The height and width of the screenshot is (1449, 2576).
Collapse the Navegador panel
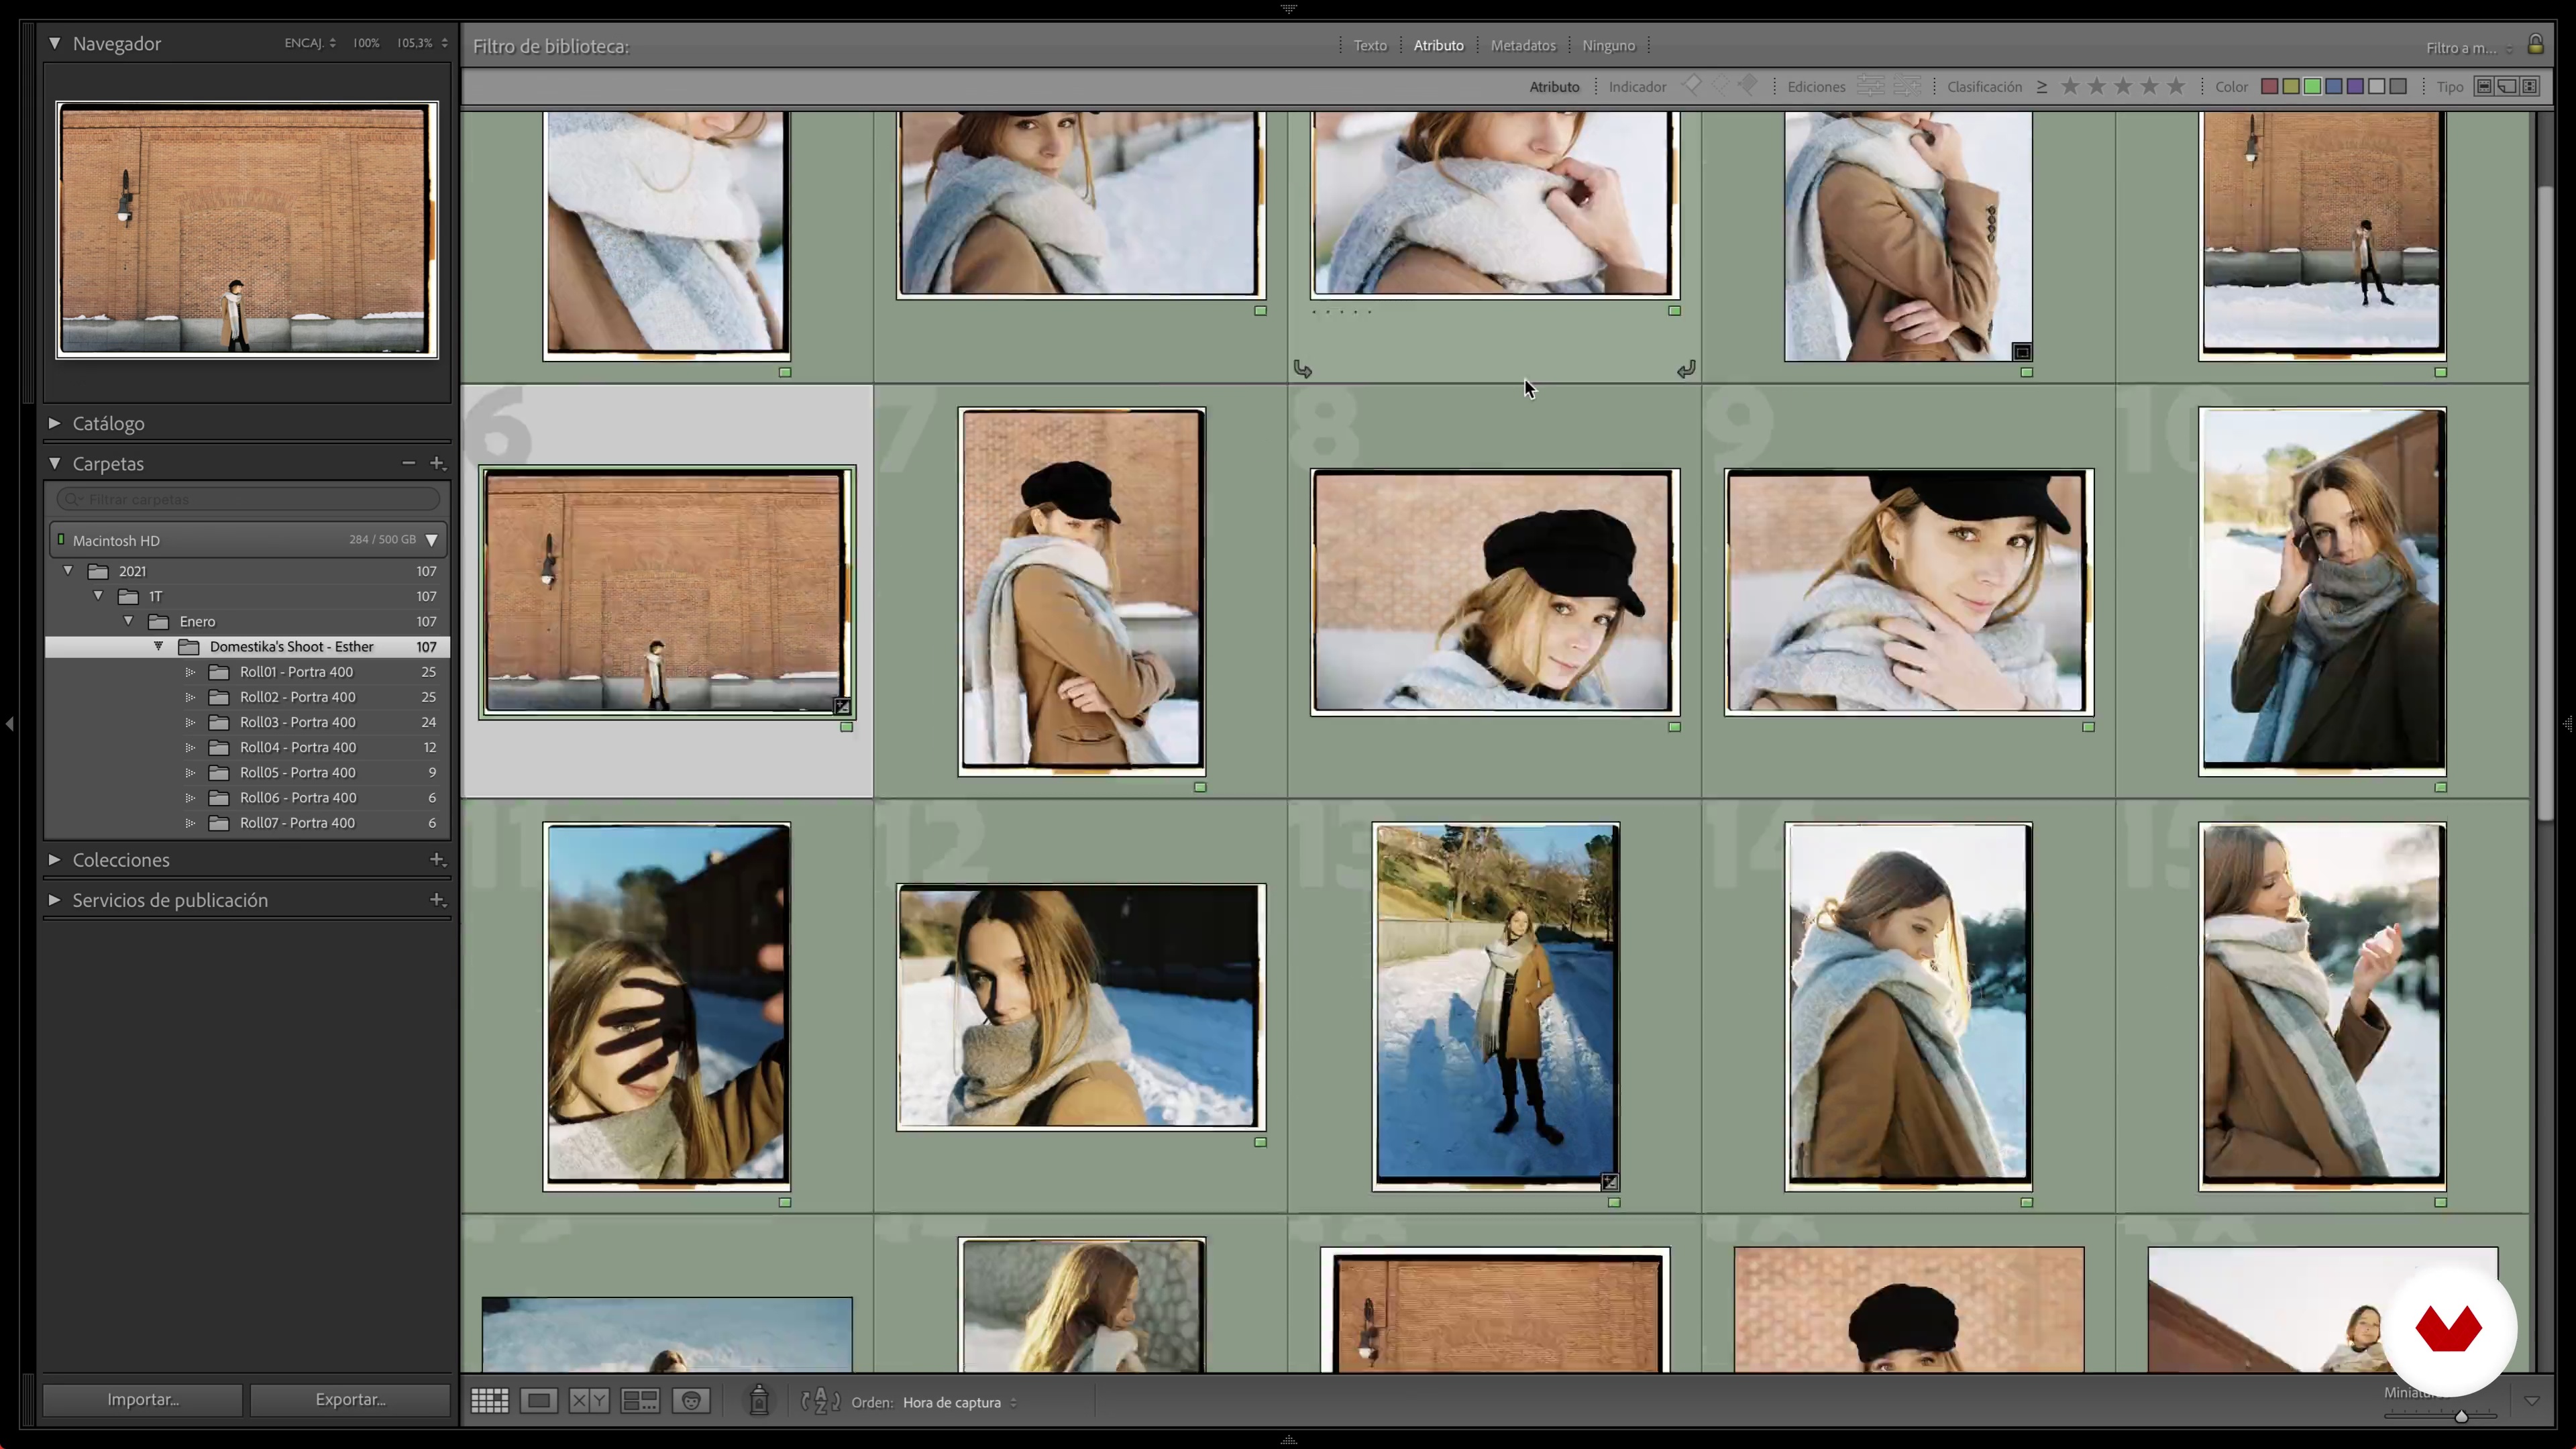[54, 43]
